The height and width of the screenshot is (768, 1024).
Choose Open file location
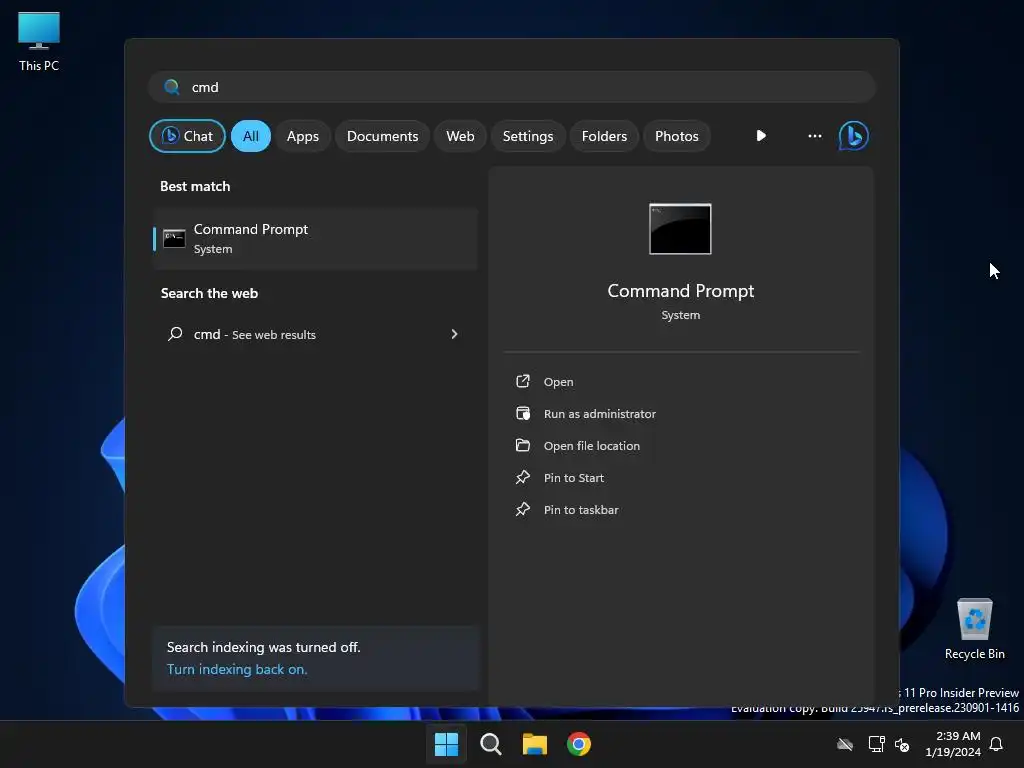pyautogui.click(x=592, y=446)
